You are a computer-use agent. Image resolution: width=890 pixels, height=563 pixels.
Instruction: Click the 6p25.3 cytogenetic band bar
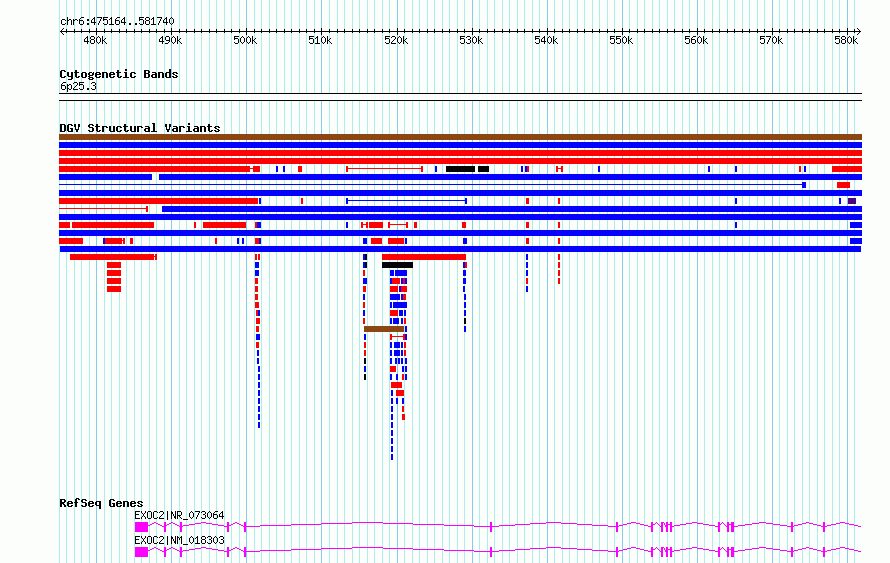click(x=460, y=97)
